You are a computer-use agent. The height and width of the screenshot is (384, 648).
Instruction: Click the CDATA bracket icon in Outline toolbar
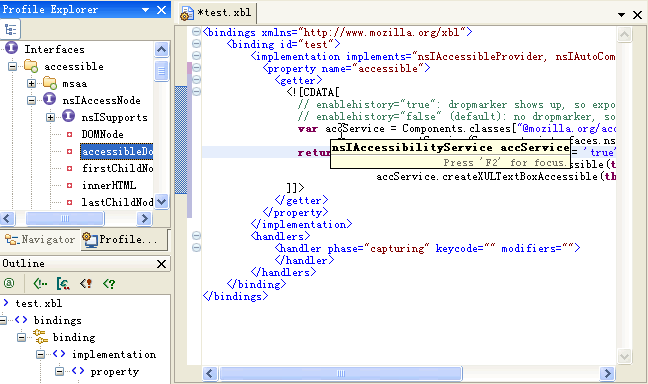click(63, 284)
